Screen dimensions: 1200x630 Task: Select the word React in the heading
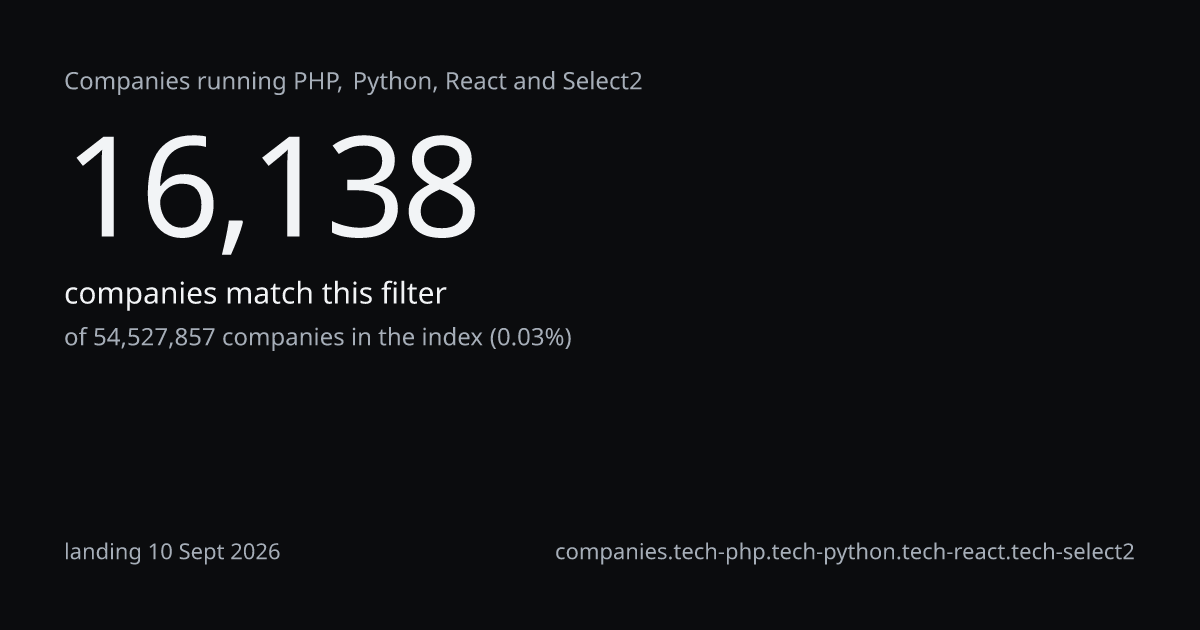476,82
